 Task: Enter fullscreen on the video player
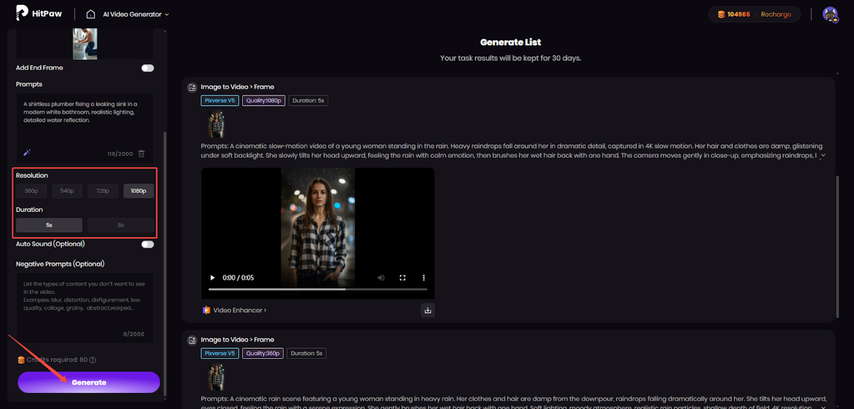pyautogui.click(x=402, y=278)
